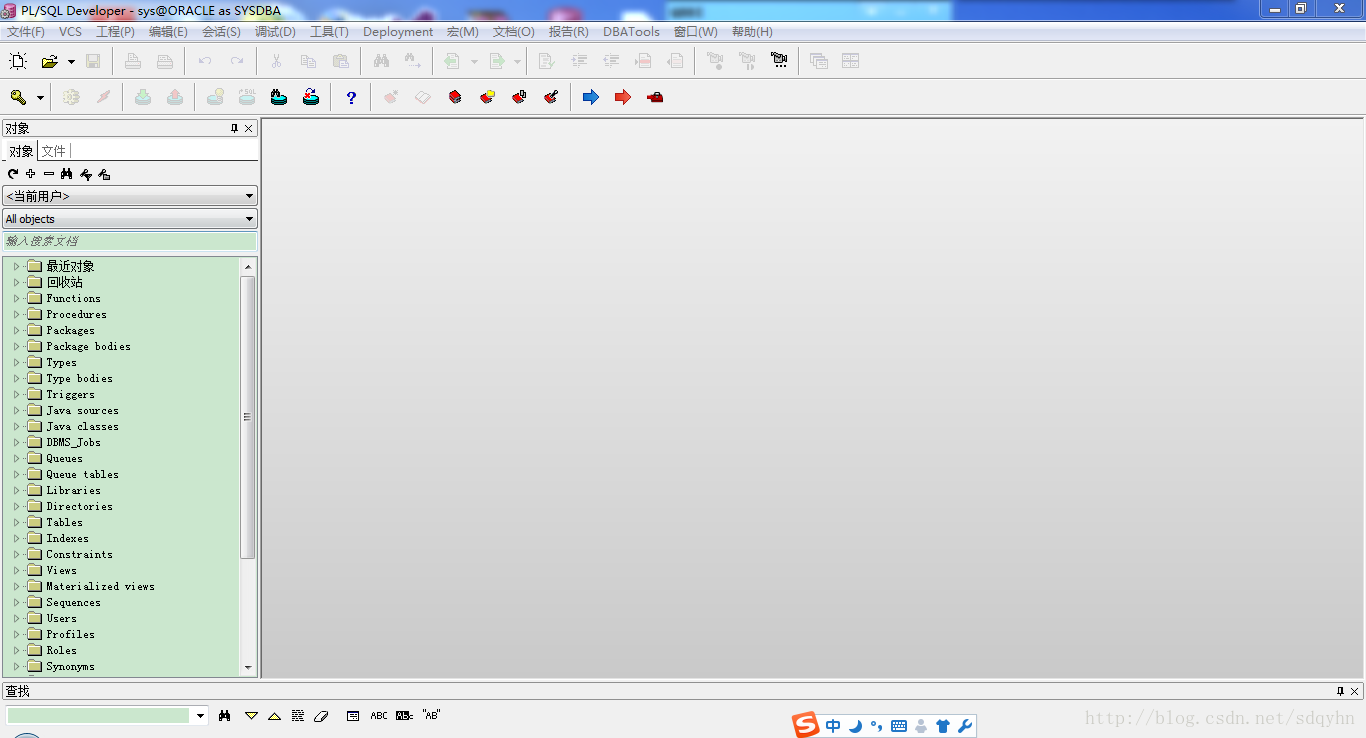Image resolution: width=1366 pixels, height=738 pixels.
Task: Refresh the object browser
Action: [x=13, y=174]
